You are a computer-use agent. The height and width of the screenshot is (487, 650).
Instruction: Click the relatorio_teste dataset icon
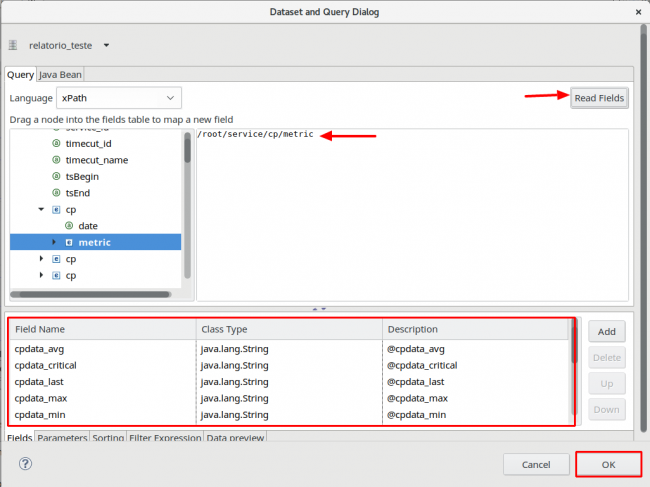click(x=13, y=45)
